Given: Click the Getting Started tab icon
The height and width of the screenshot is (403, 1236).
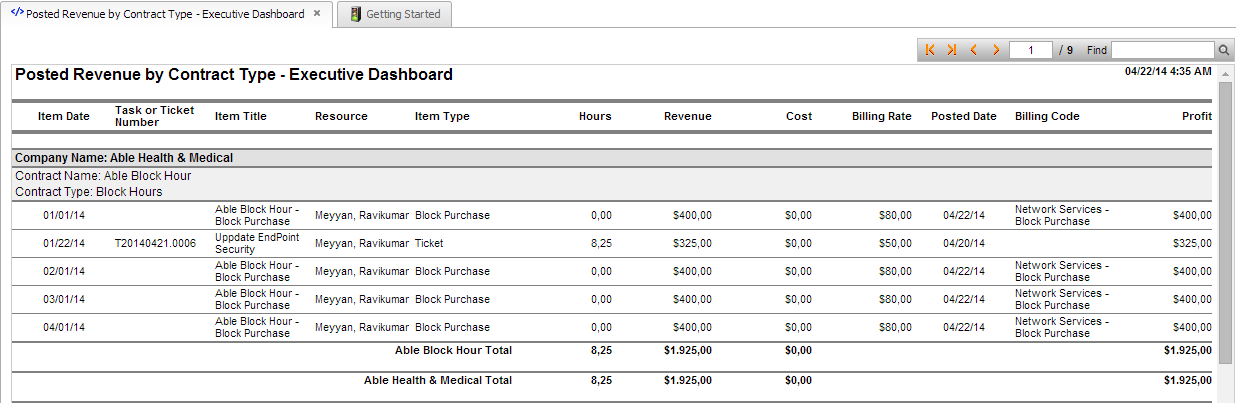Looking at the screenshot, I should point(354,15).
